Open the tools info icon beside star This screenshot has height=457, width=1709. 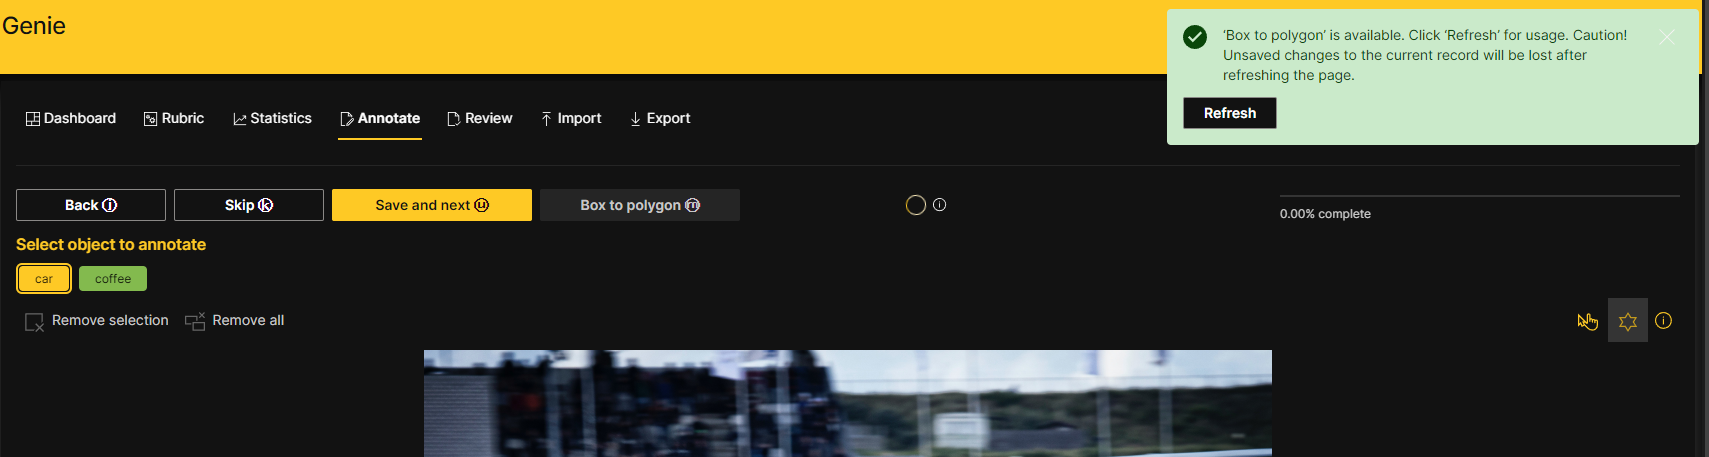1664,321
